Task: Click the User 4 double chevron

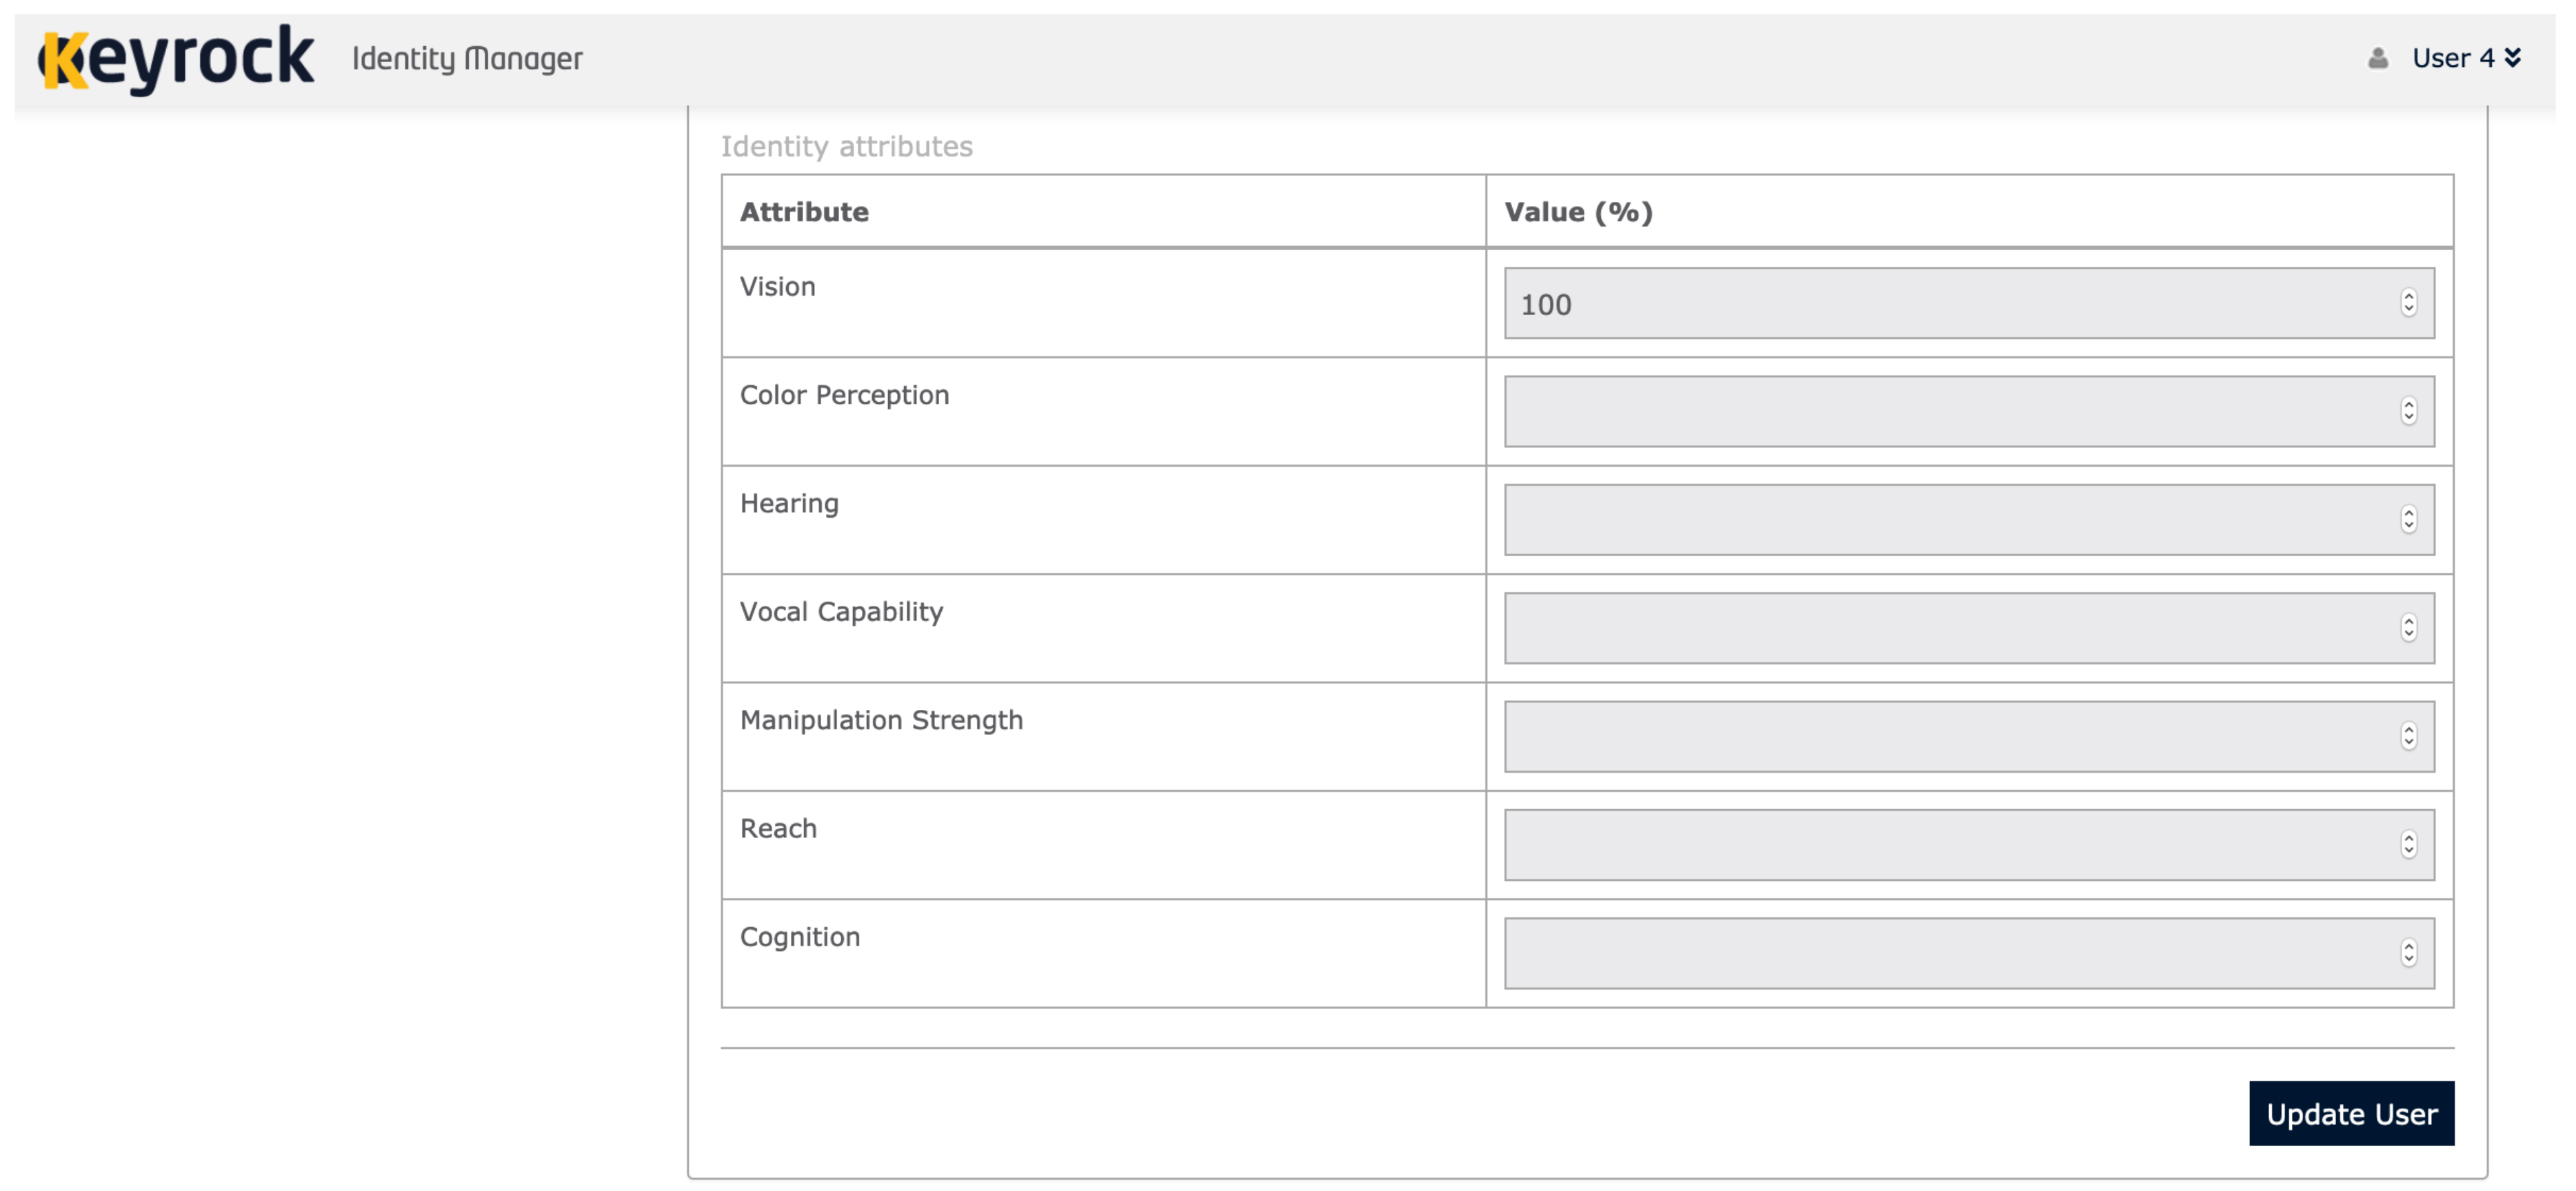Action: pyautogui.click(x=2512, y=58)
